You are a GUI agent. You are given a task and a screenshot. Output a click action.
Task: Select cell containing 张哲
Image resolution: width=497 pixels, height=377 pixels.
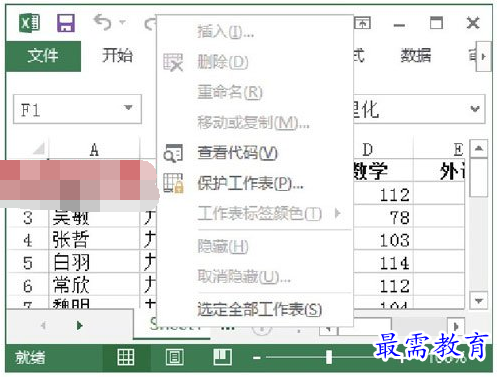click(x=94, y=240)
